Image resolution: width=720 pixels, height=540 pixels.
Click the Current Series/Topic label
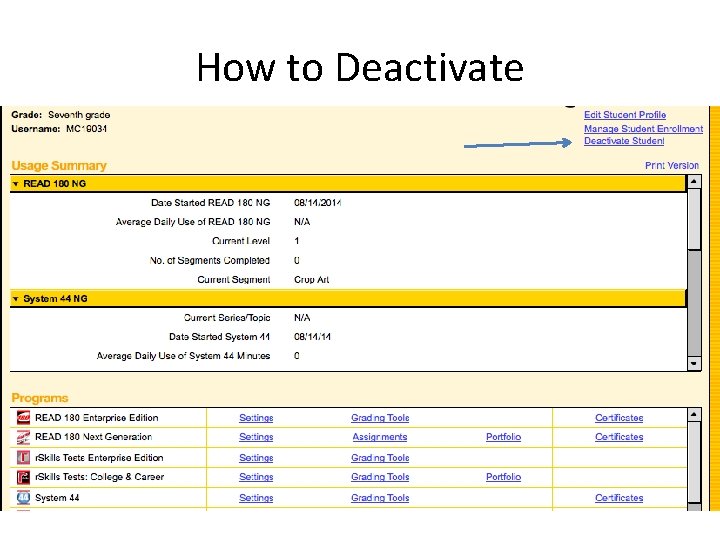tap(227, 318)
